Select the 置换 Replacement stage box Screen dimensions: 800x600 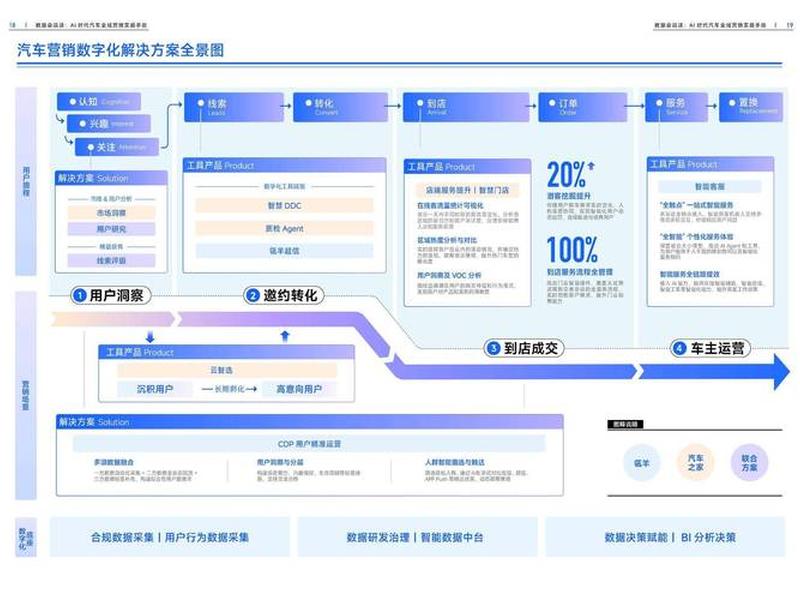click(x=751, y=107)
